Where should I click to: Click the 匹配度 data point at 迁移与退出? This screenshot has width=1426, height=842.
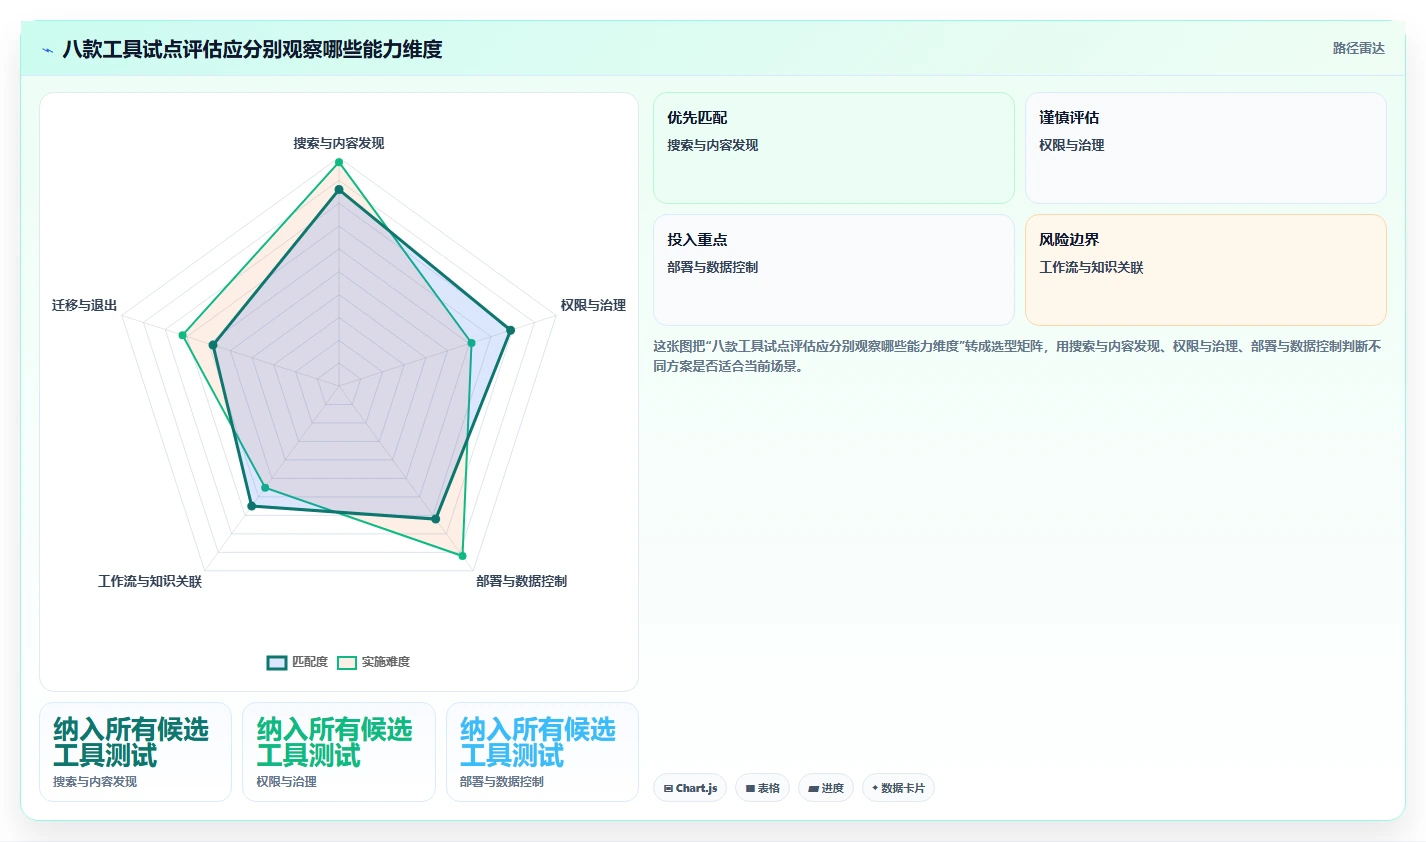pyautogui.click(x=213, y=345)
